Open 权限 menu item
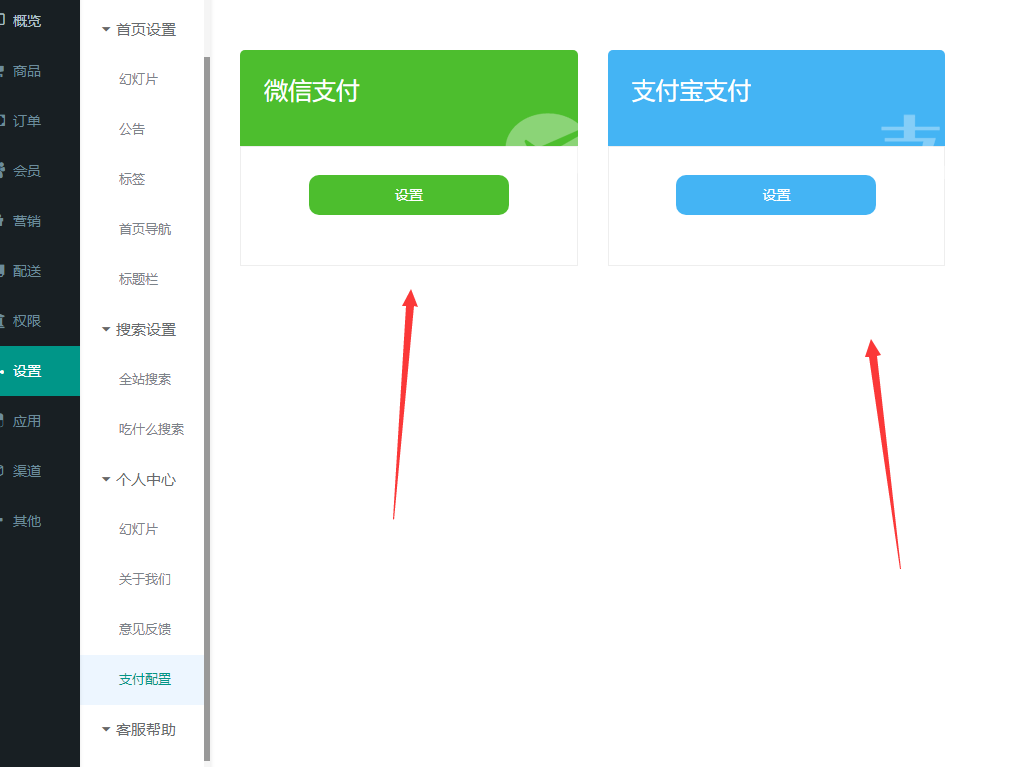 coord(27,321)
